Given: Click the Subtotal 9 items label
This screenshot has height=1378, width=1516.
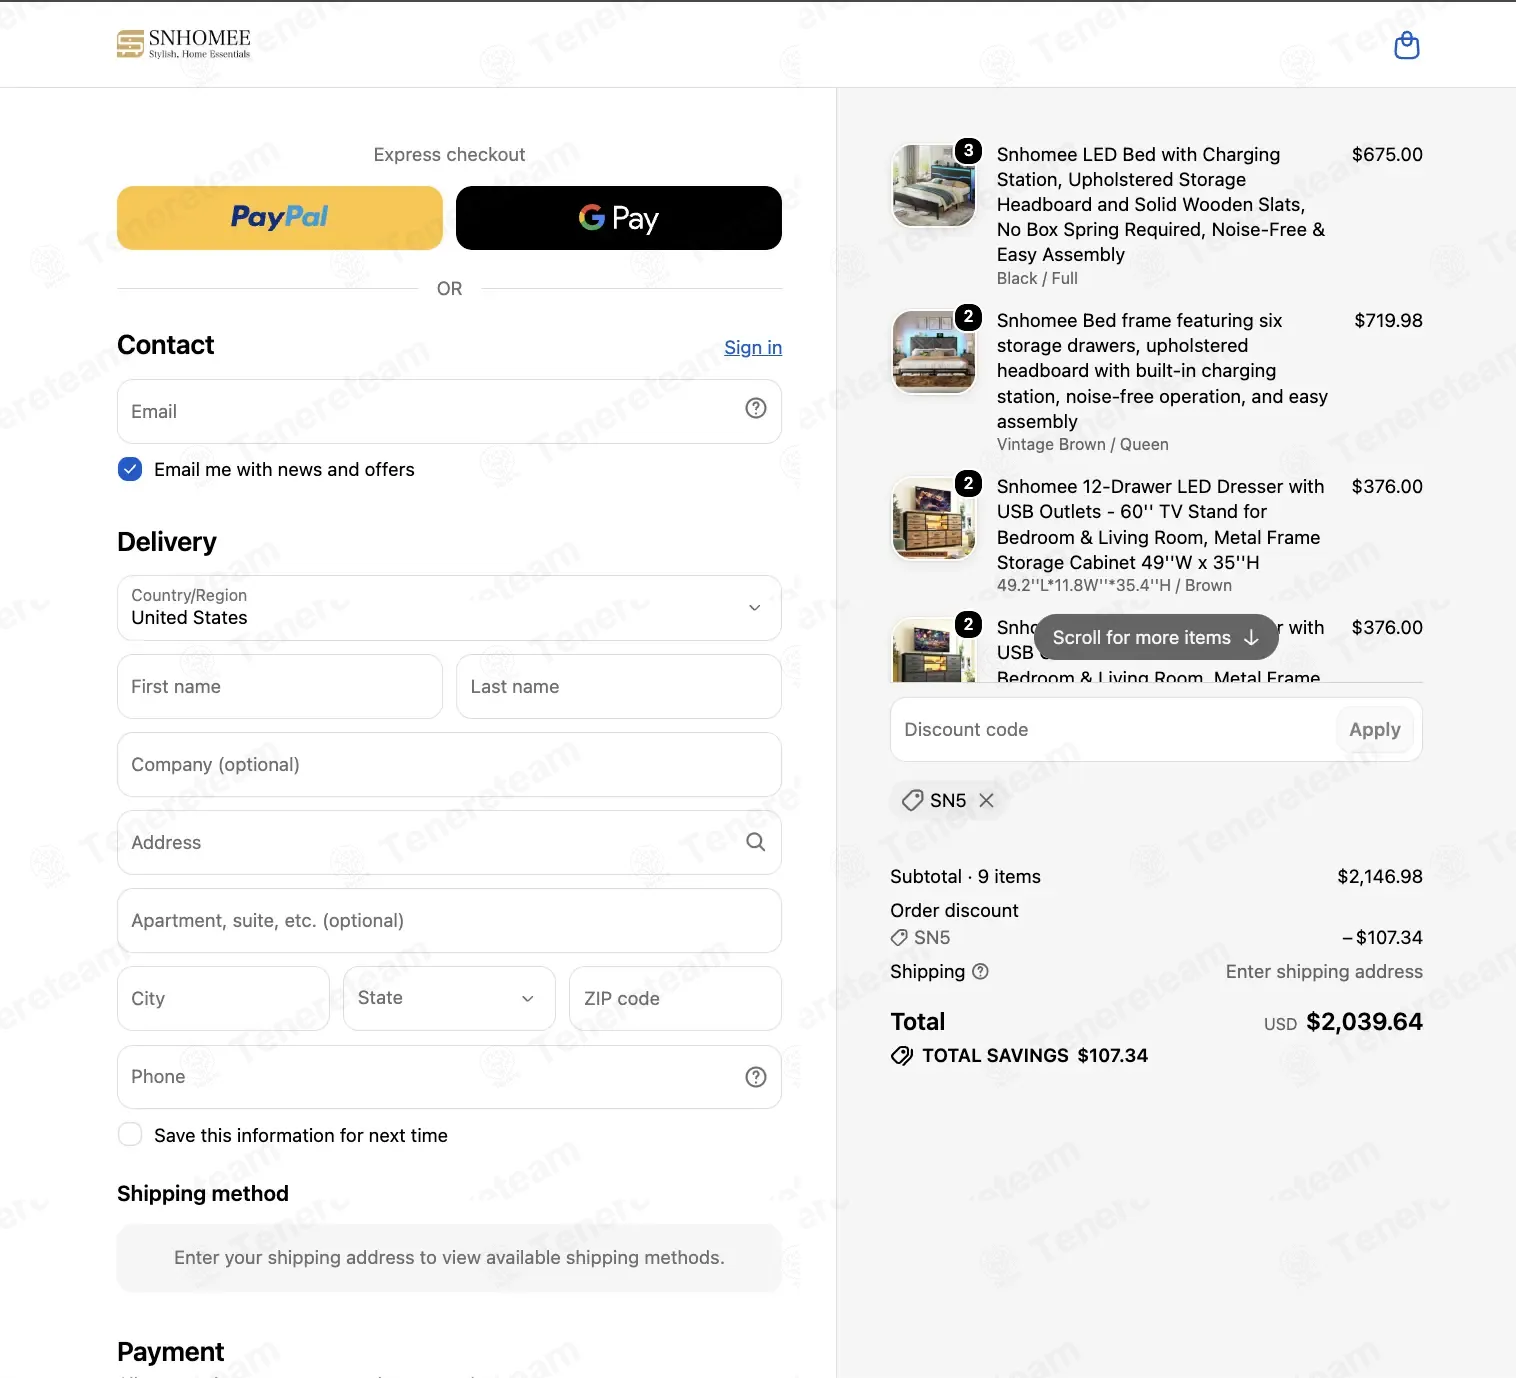Looking at the screenshot, I should (965, 877).
